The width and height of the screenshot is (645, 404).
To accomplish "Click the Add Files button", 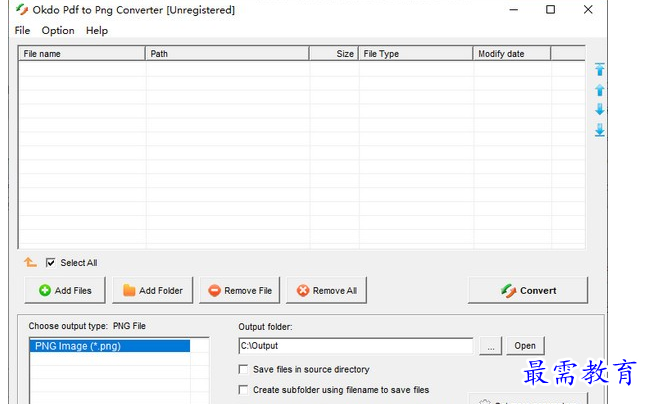I will coord(65,290).
